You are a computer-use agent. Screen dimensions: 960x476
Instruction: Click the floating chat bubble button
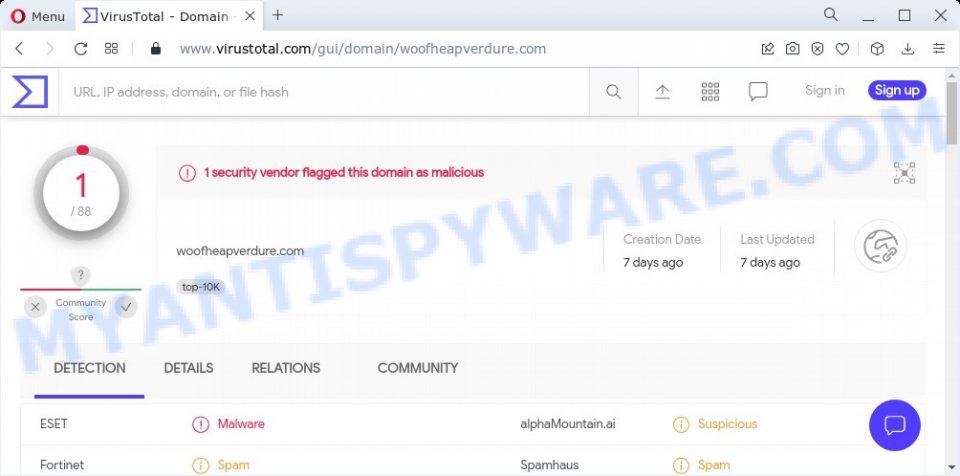(x=894, y=425)
